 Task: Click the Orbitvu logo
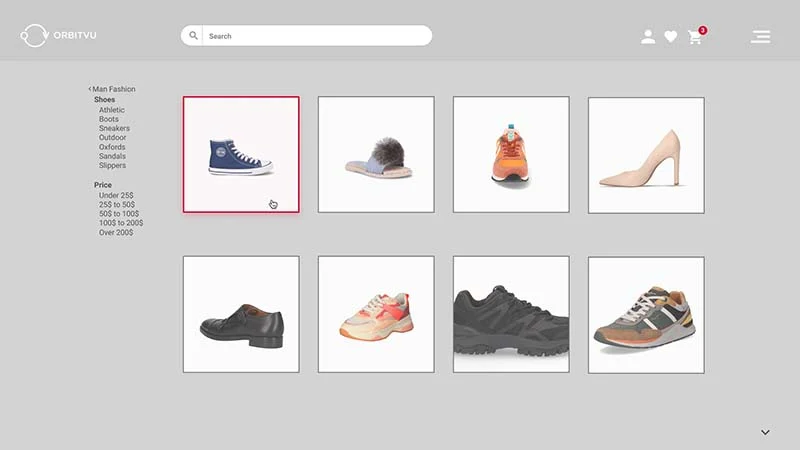click(x=58, y=36)
